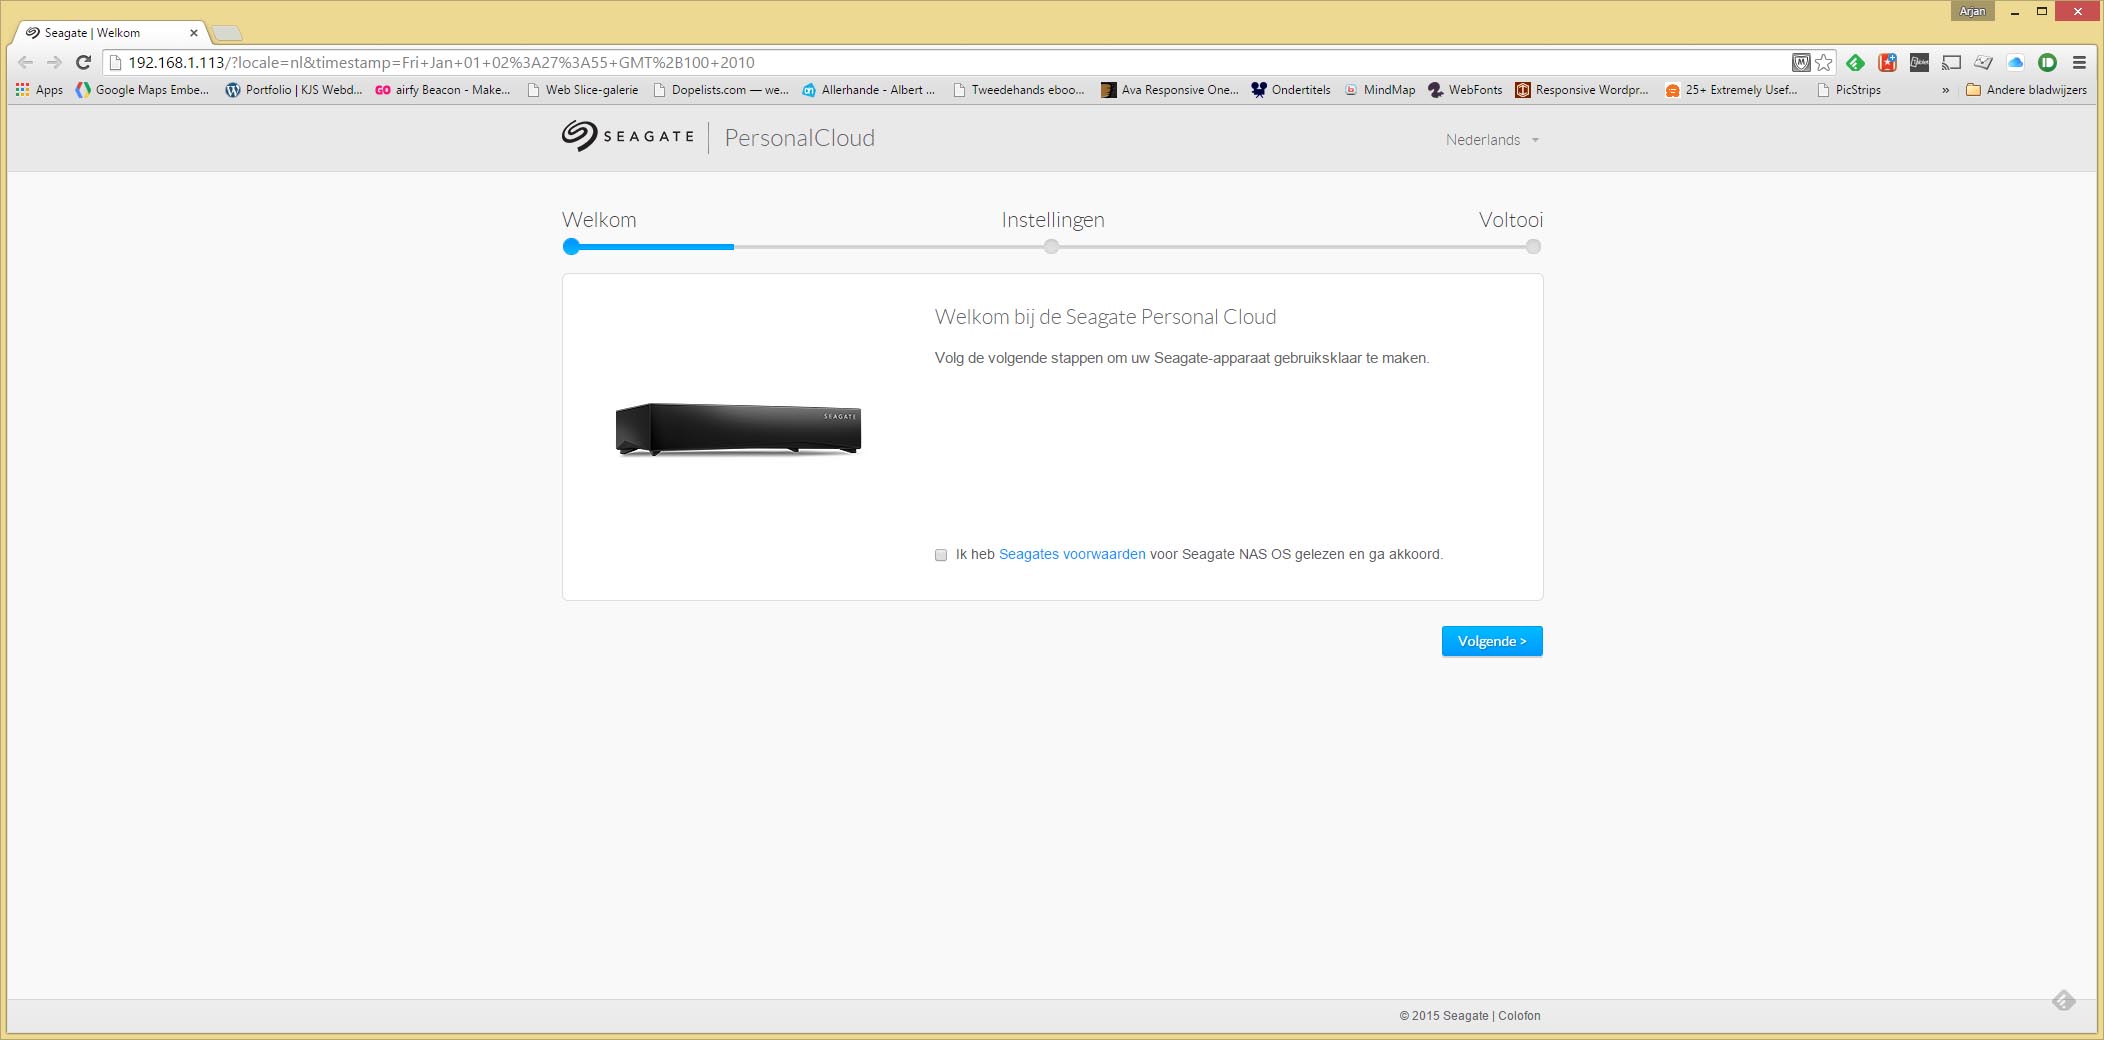Click the green Pushbullet extension icon

click(2047, 62)
